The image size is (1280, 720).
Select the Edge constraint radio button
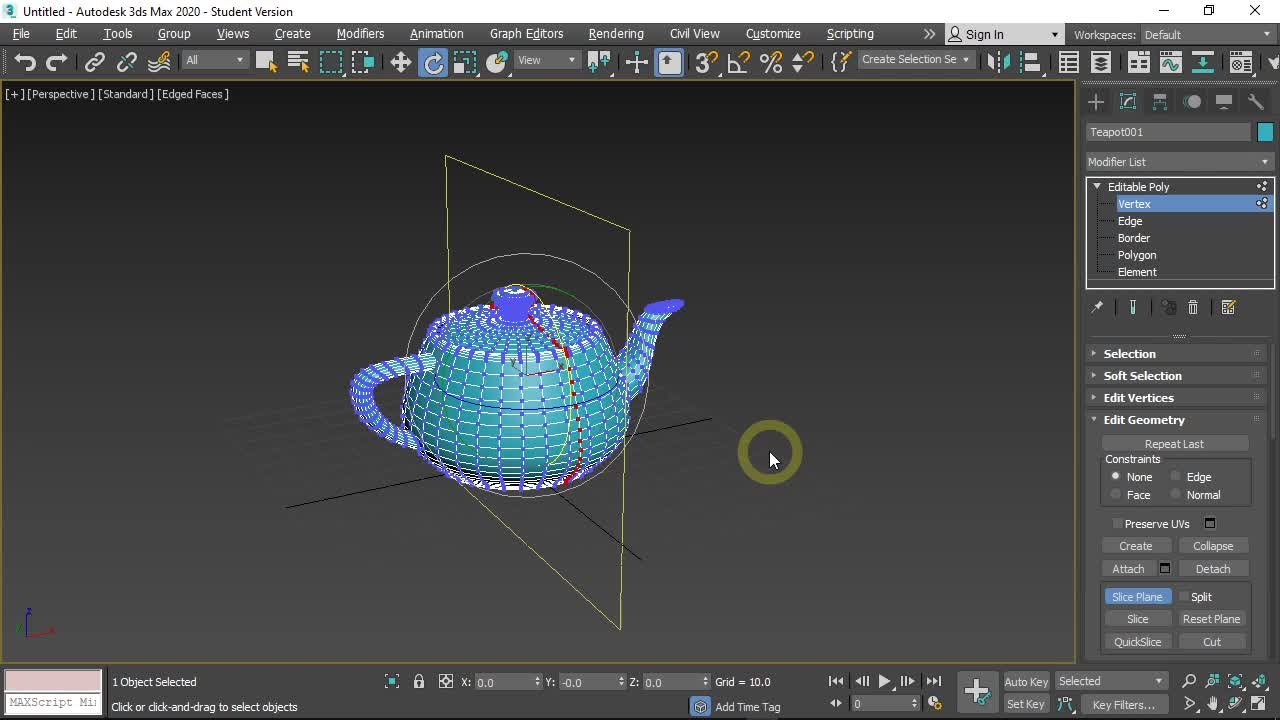(1176, 477)
